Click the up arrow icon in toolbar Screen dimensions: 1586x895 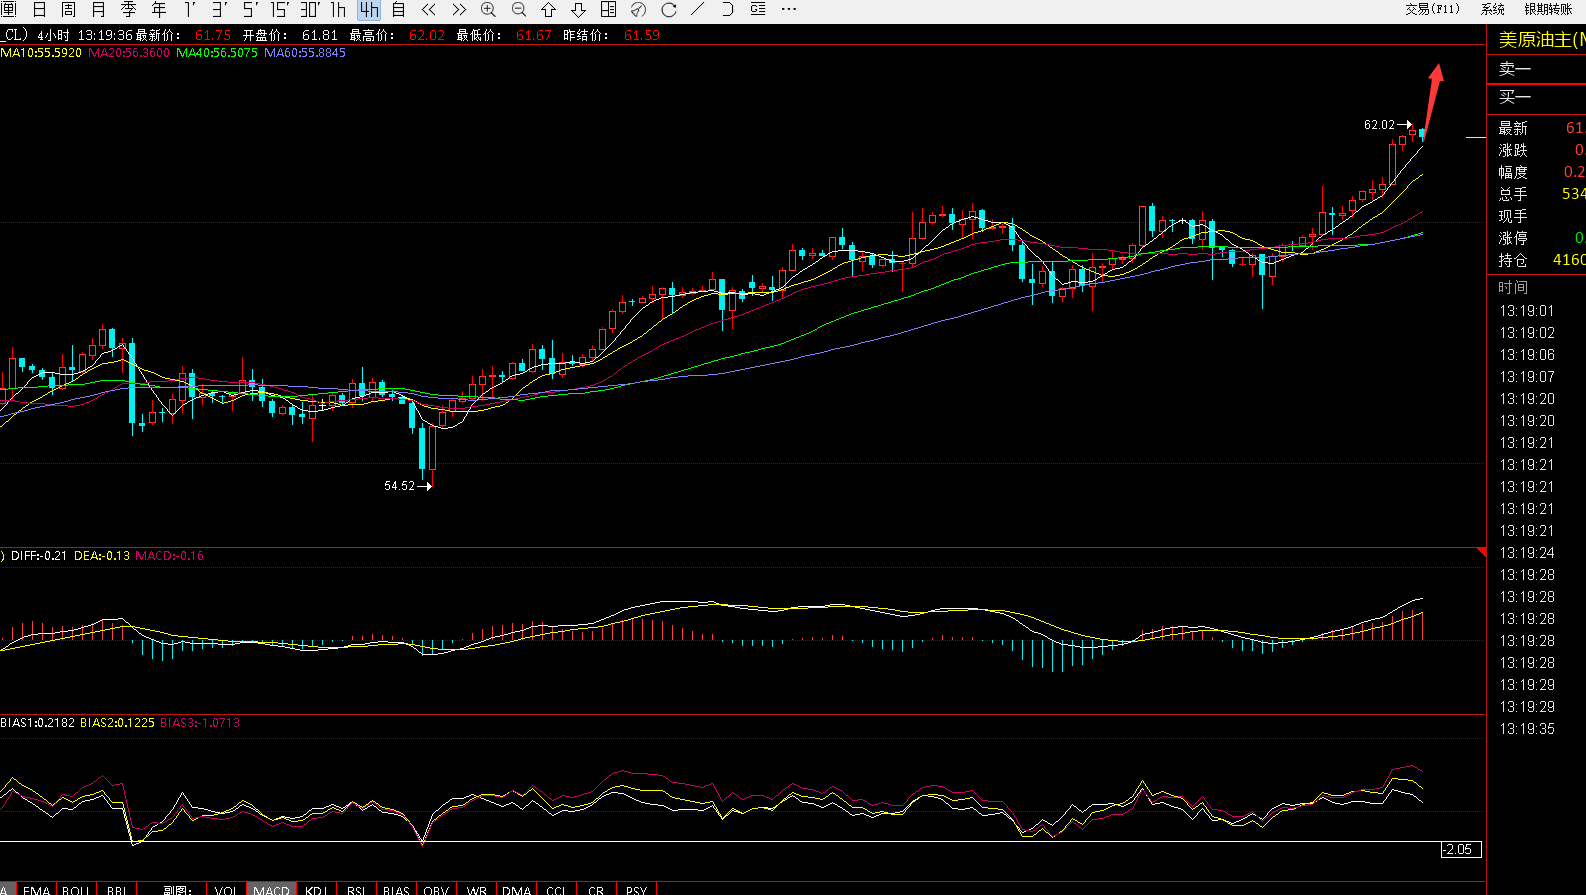[x=548, y=9]
